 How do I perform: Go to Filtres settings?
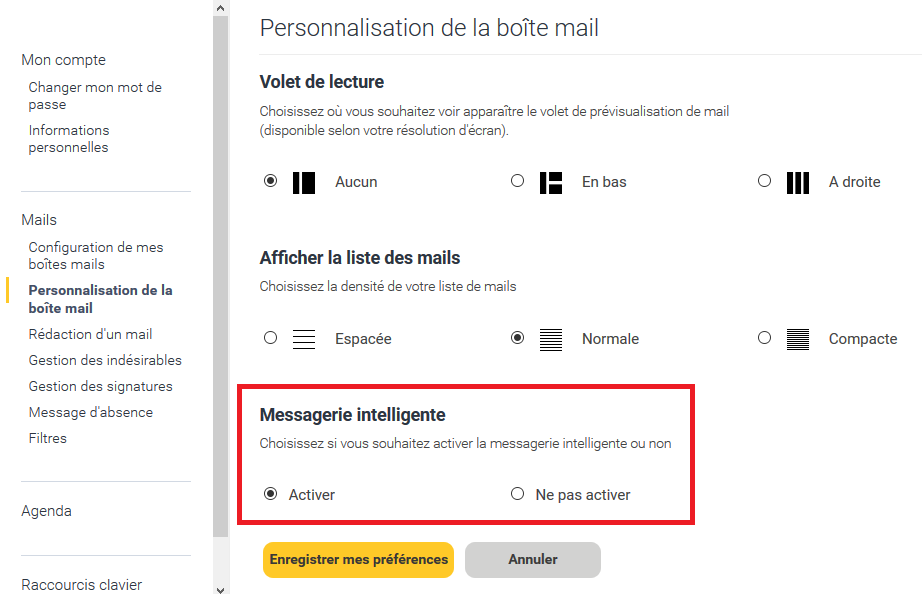[x=48, y=438]
